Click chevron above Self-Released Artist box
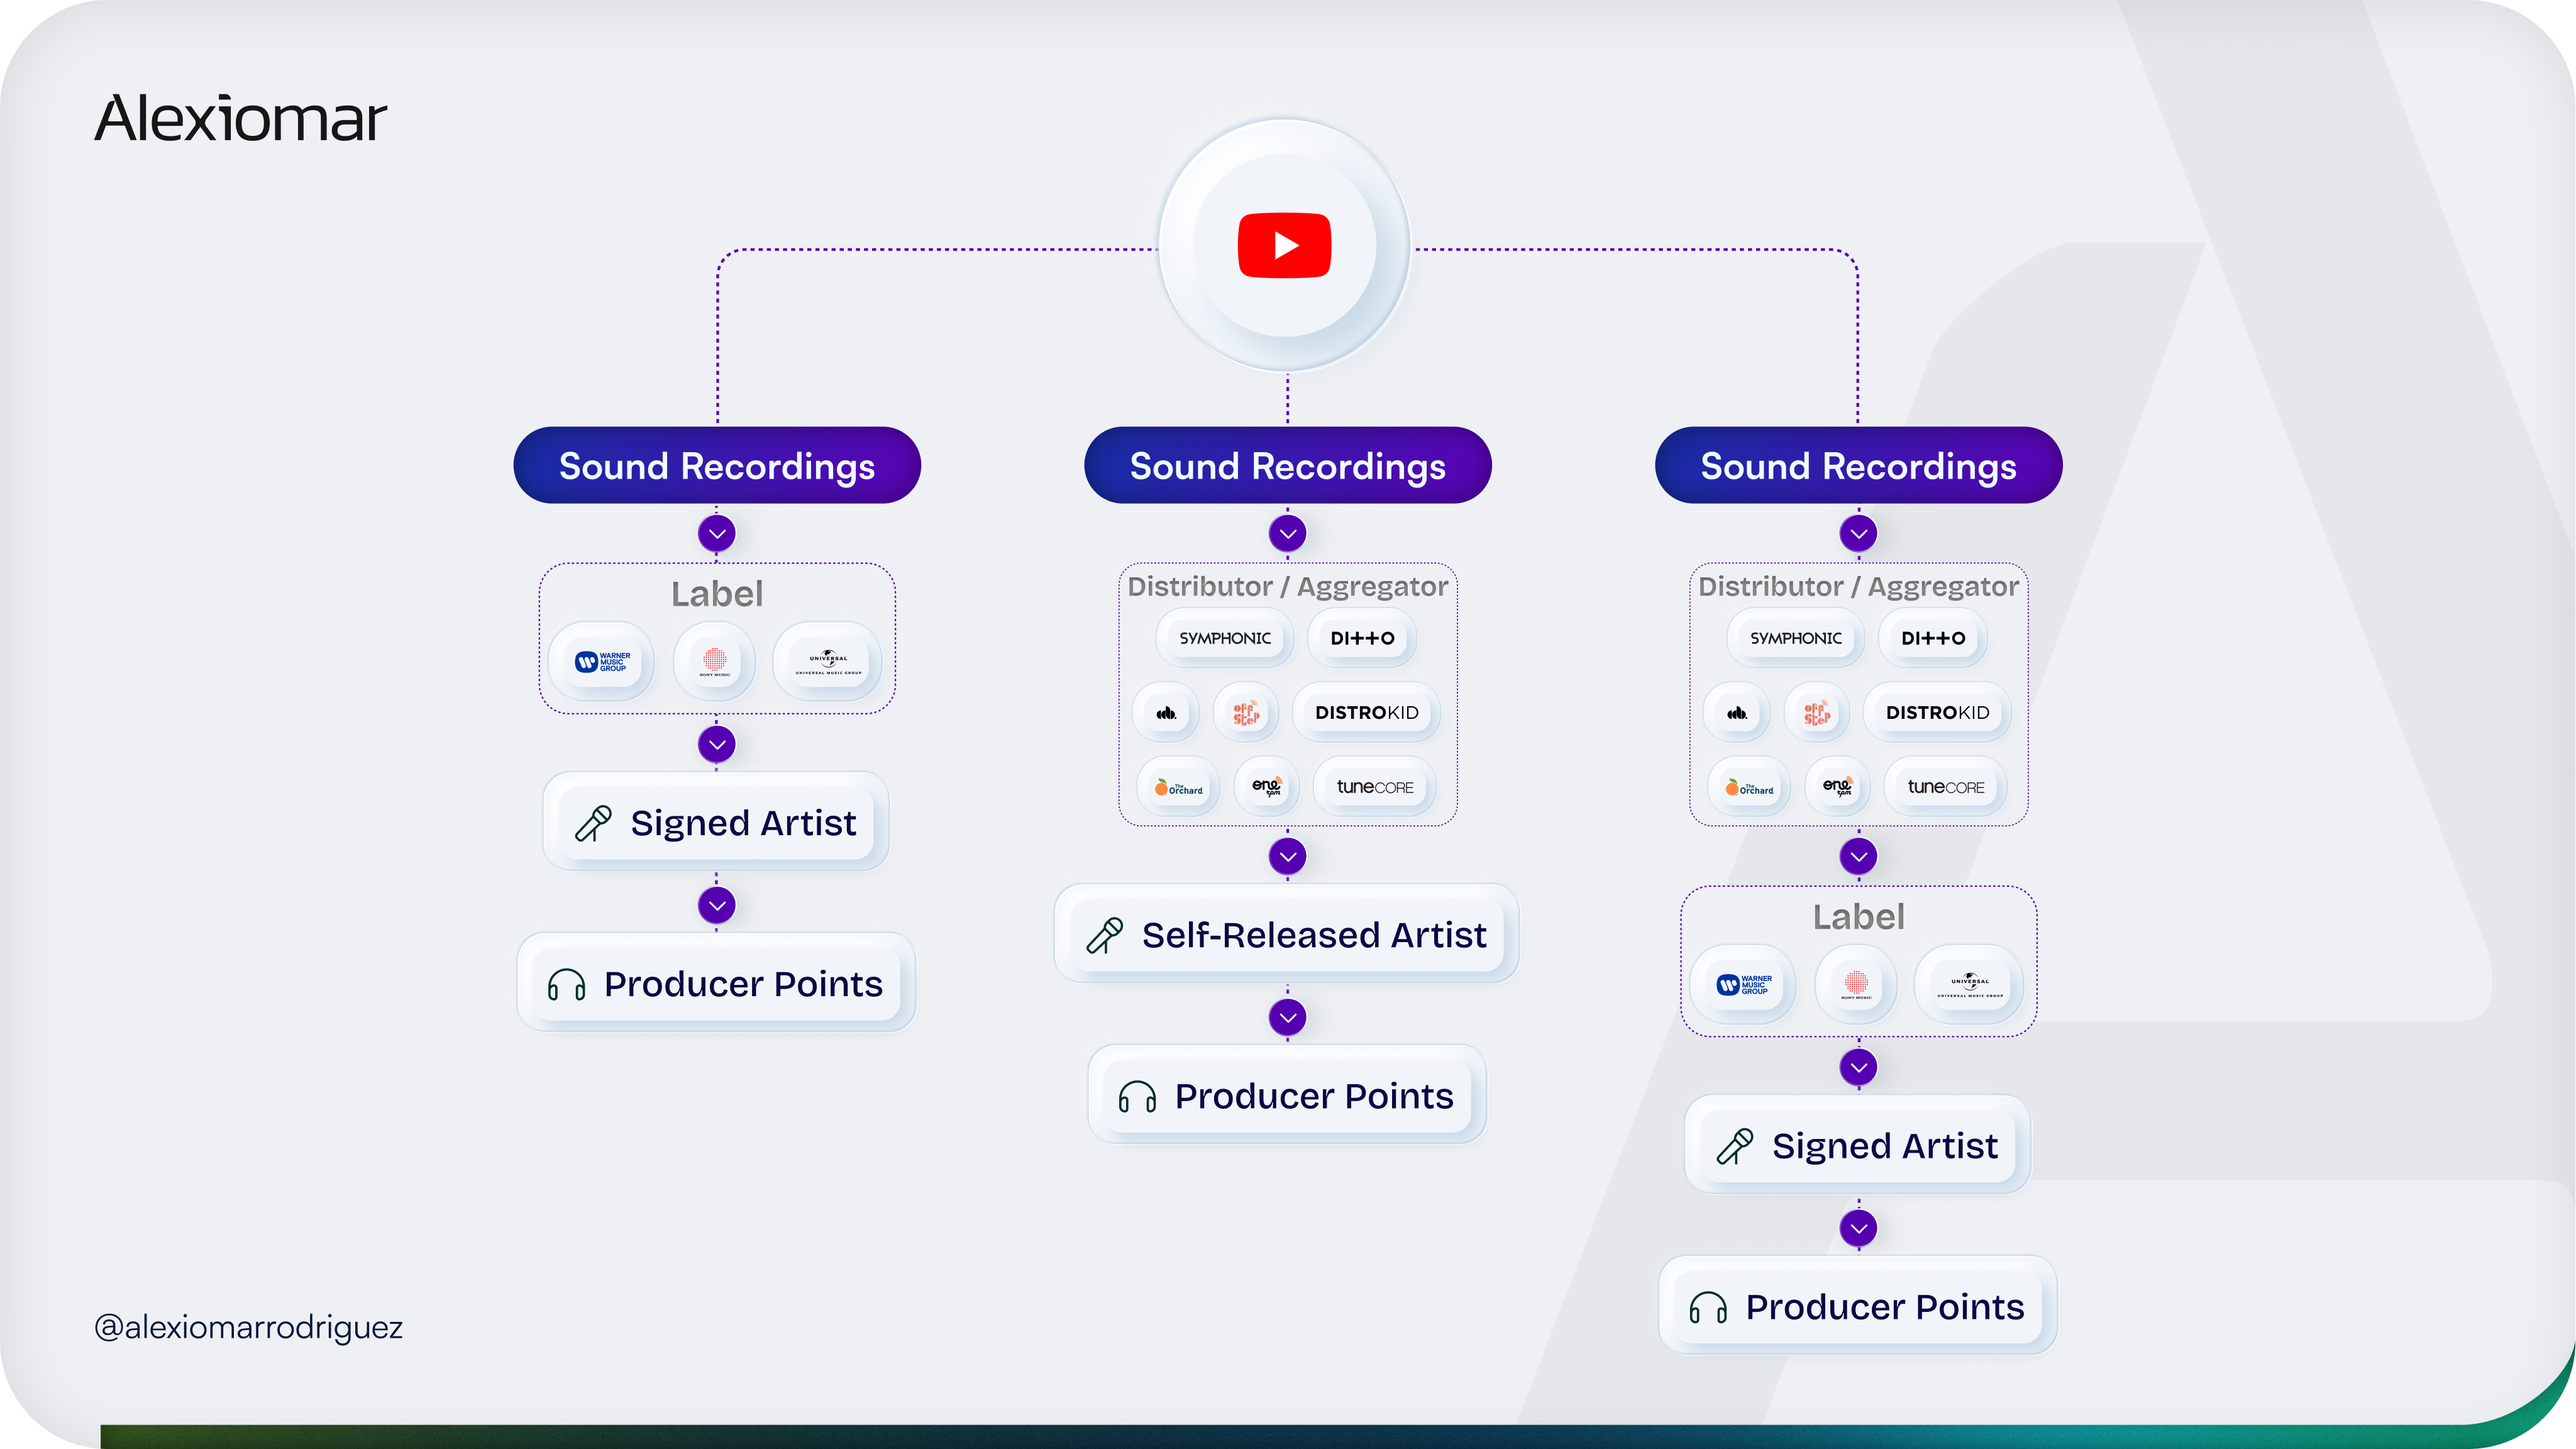 click(1287, 856)
